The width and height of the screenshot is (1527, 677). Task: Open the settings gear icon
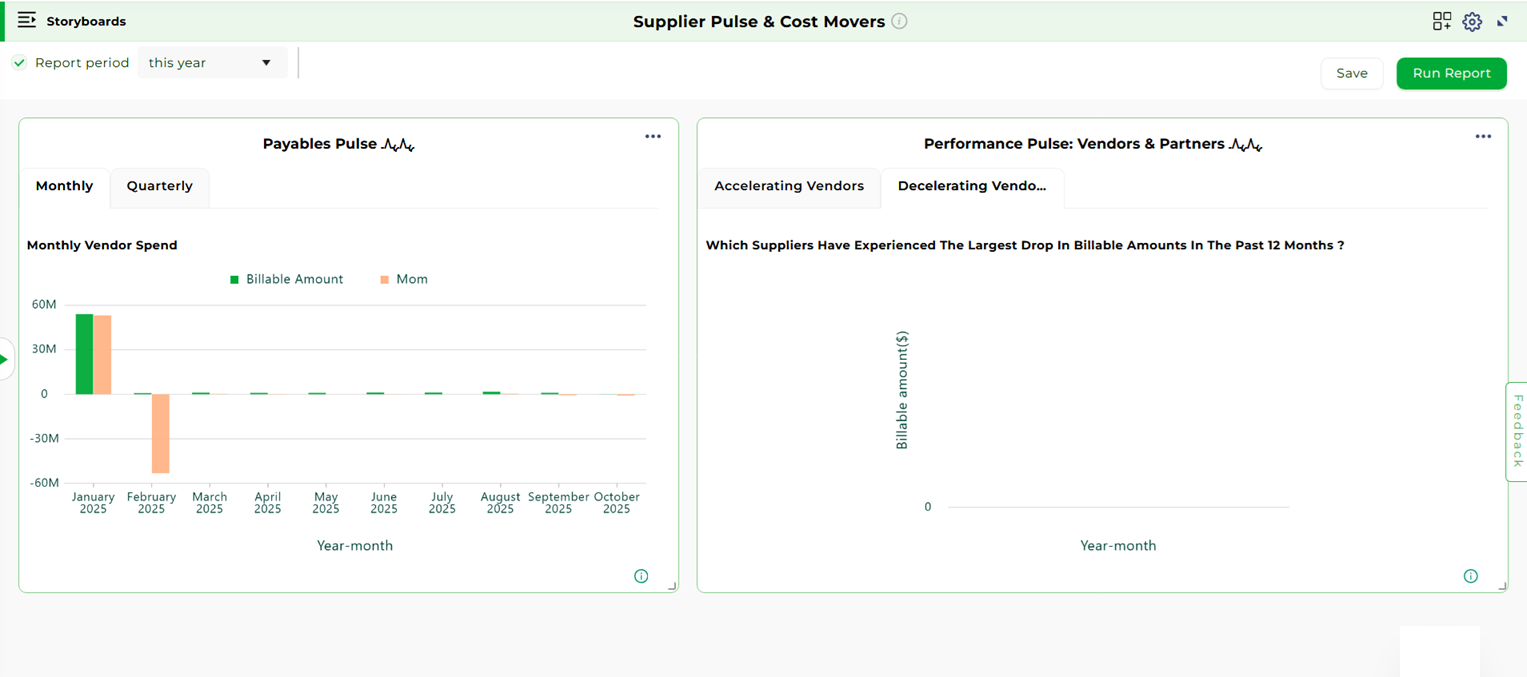point(1471,22)
